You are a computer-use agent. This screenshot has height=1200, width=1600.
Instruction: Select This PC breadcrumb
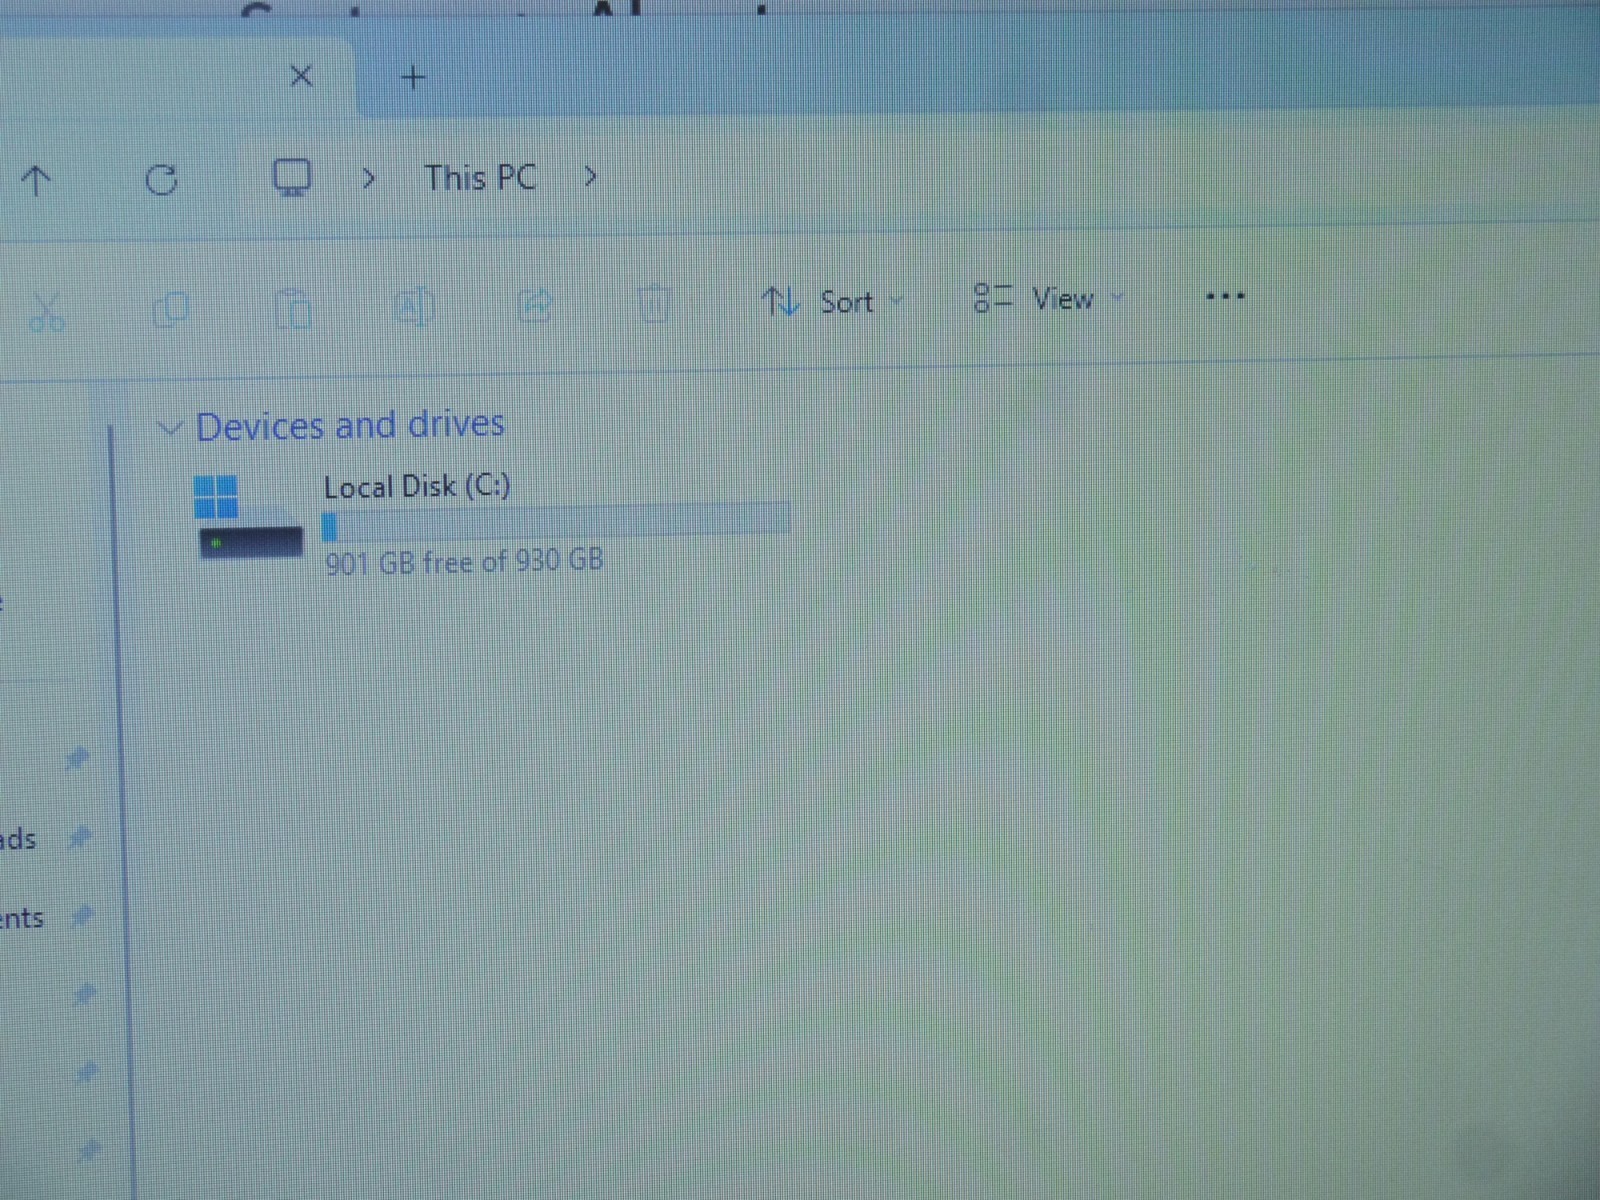(x=480, y=178)
